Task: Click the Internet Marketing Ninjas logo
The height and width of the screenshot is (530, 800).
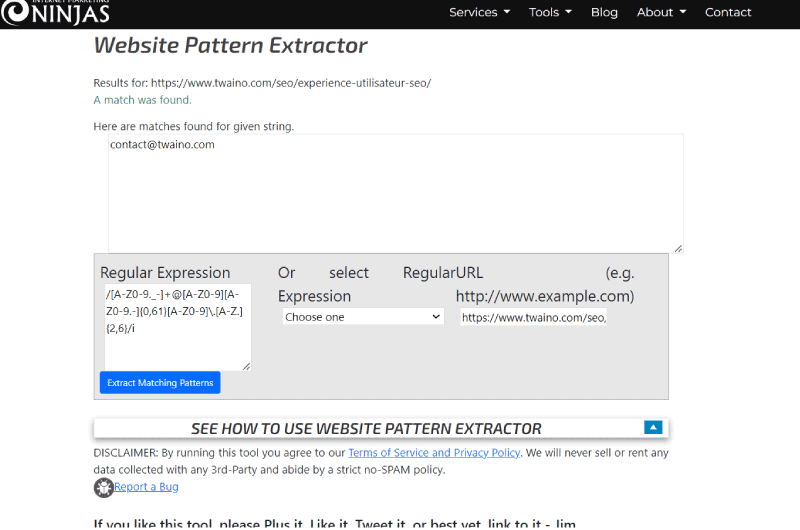Action: 55,12
